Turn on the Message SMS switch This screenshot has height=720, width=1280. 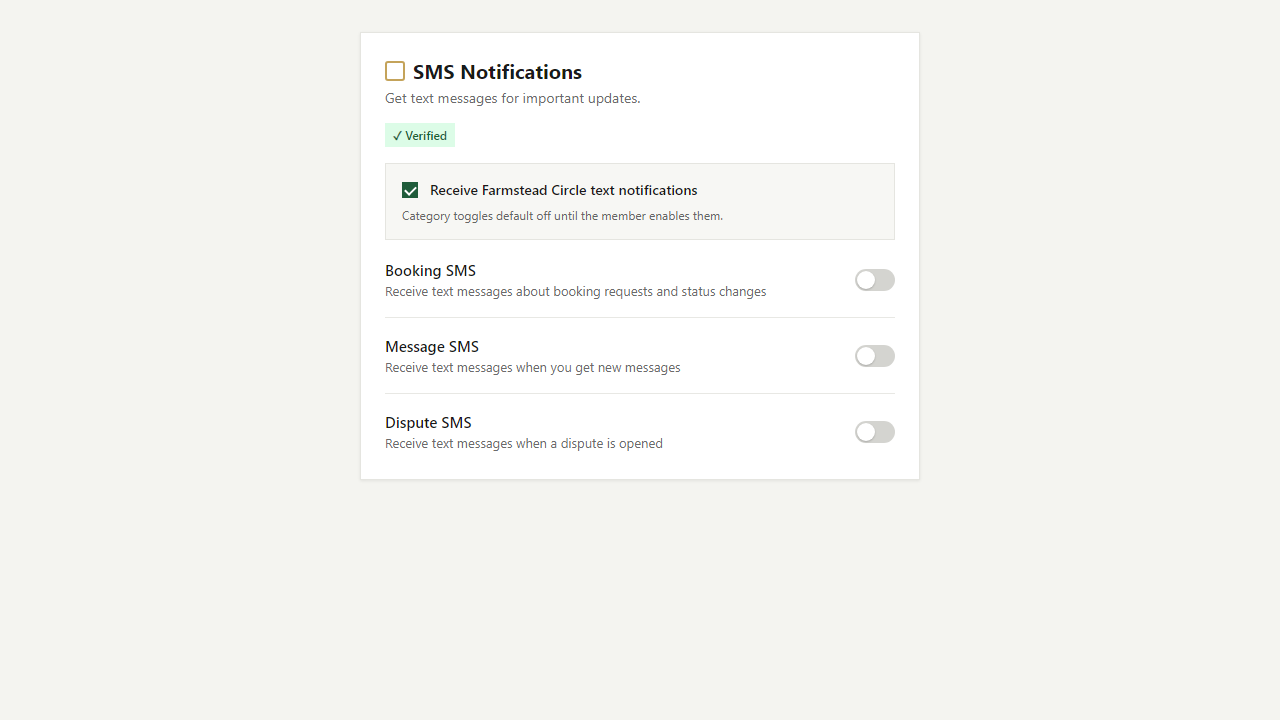point(875,356)
